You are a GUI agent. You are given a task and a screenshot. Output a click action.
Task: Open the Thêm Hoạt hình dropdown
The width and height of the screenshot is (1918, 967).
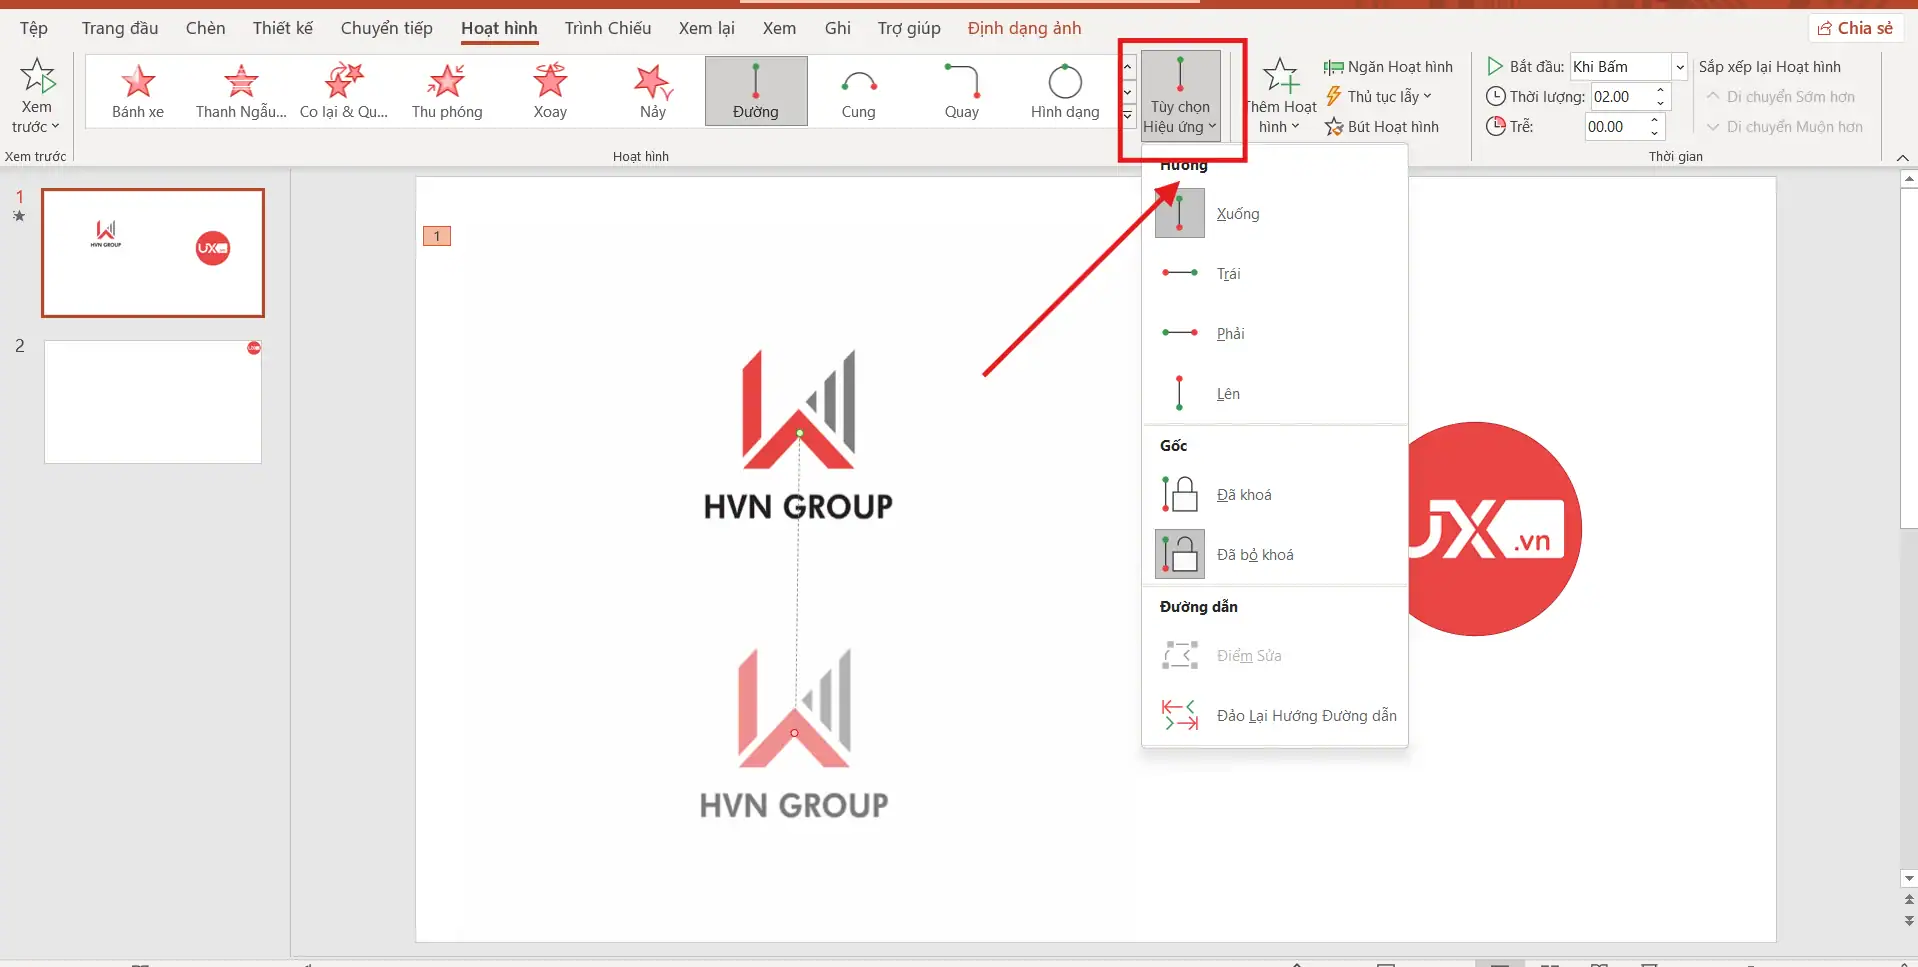pos(1280,95)
